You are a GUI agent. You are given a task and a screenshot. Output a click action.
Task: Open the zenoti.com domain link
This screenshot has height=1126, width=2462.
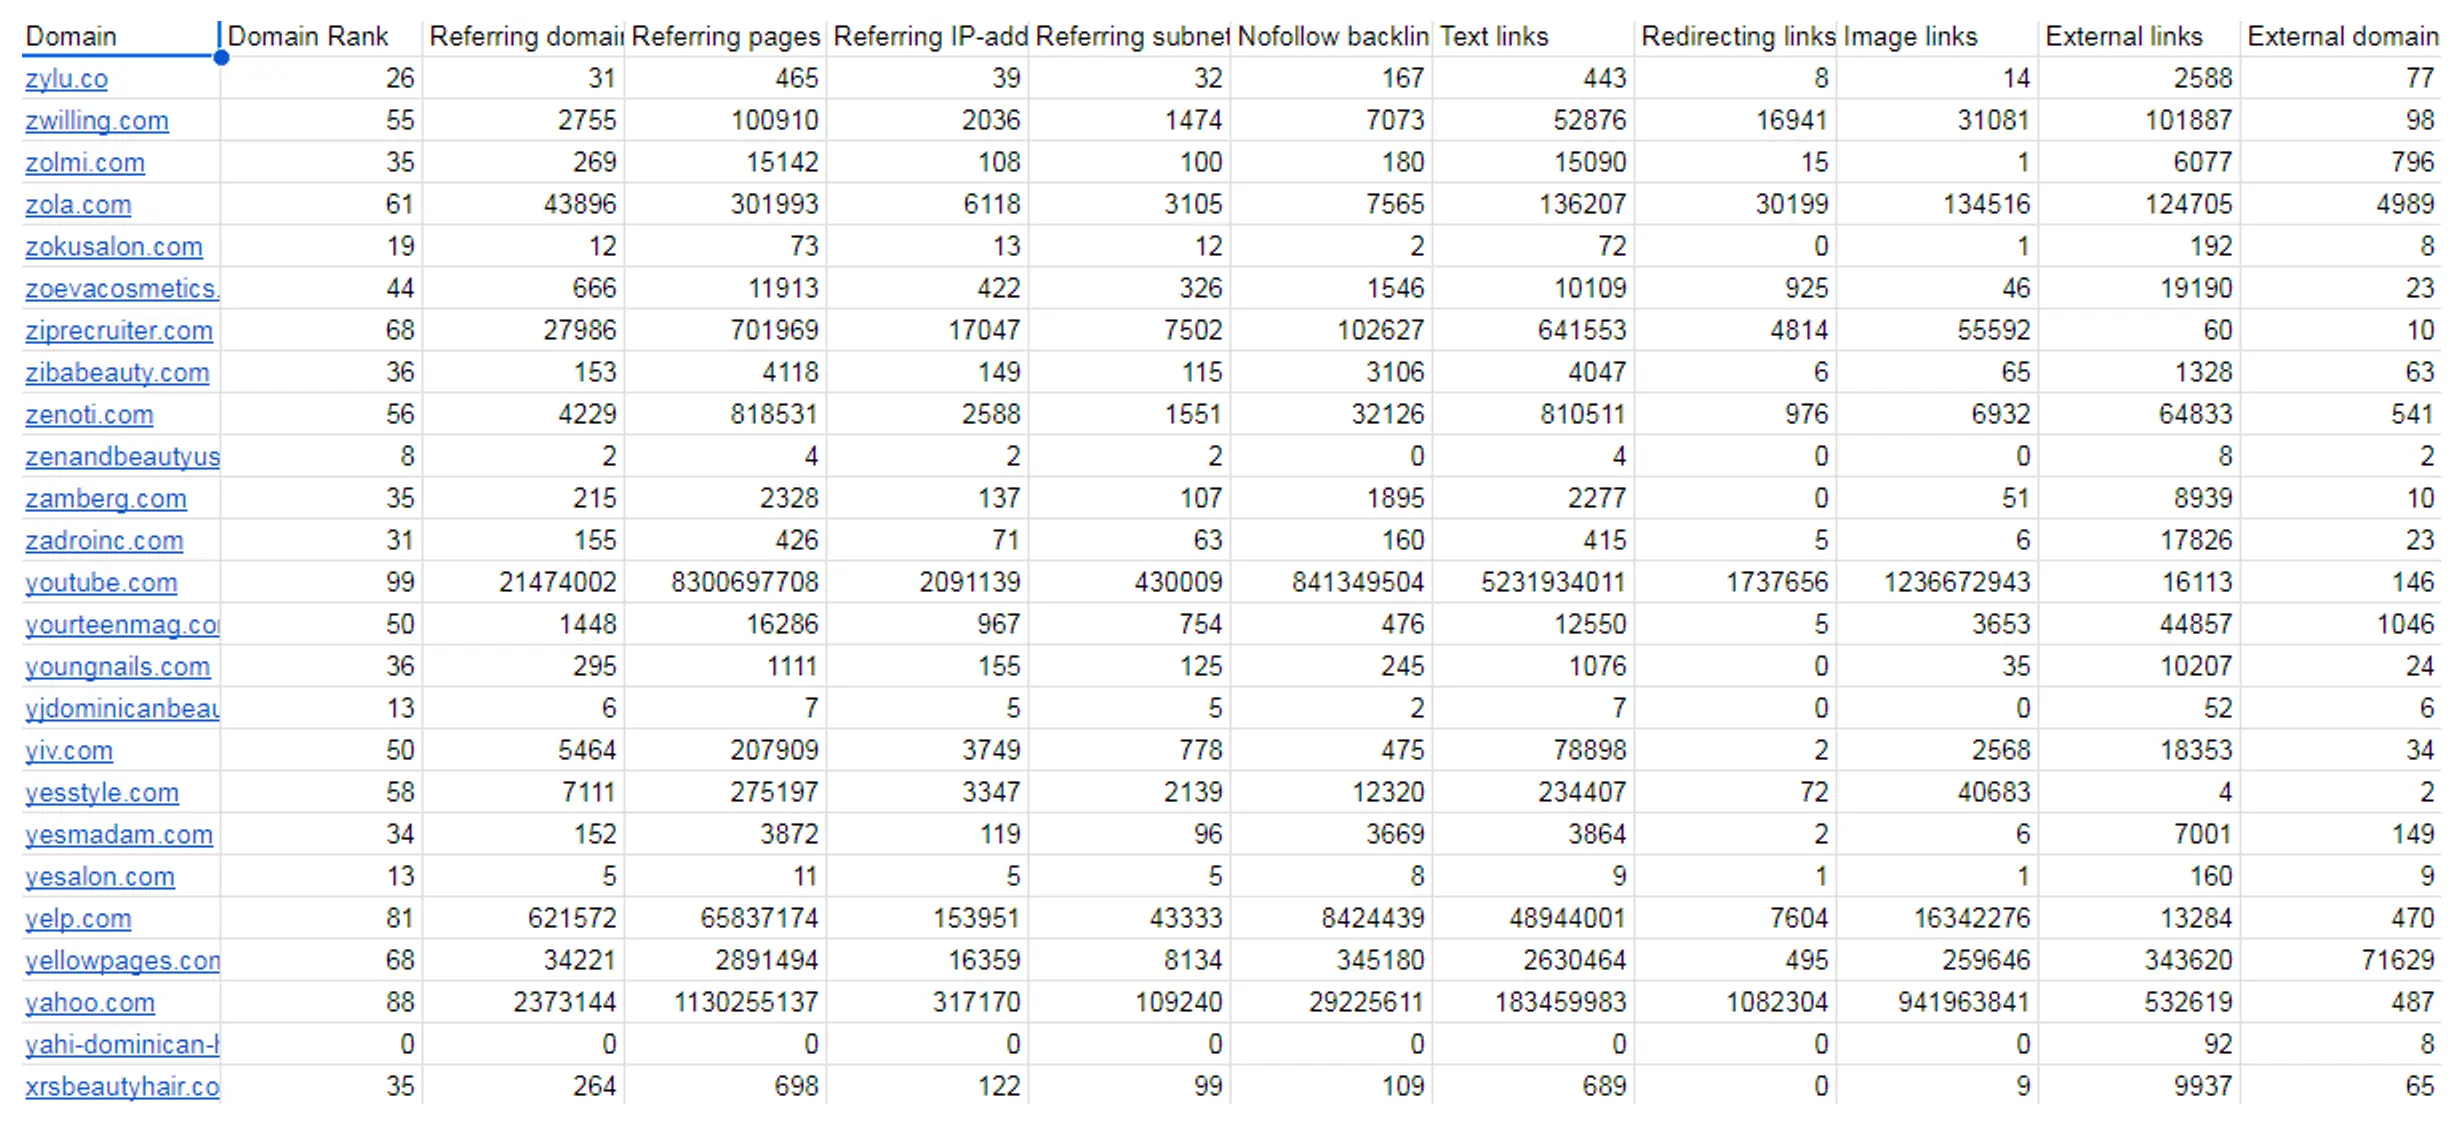(88, 415)
